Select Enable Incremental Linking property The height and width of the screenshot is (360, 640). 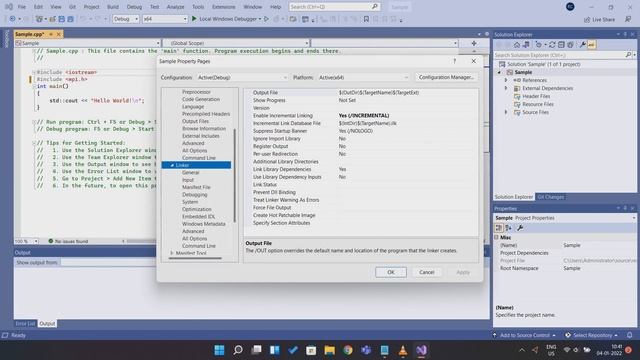361,116
